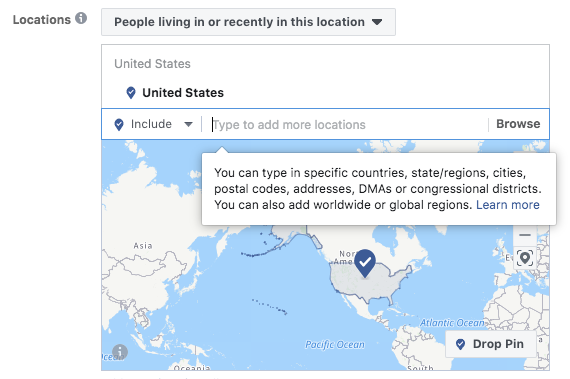570x379 pixels.
Task: Expand the Include dropdown arrow
Action: tap(188, 124)
